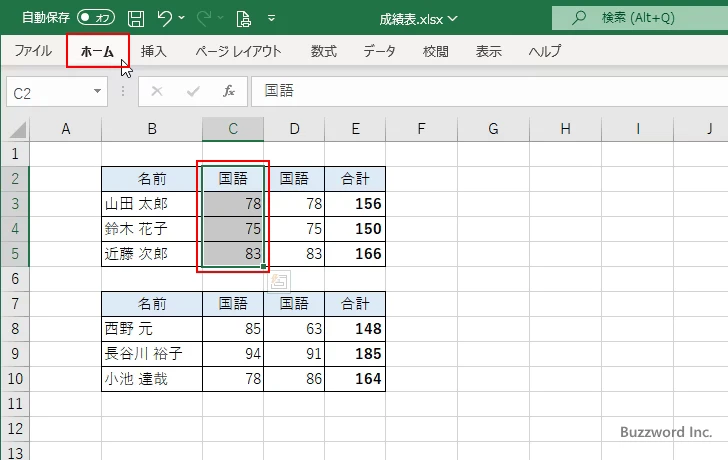Click the Save floppy disk icon
This screenshot has width=728, height=460.
point(136,19)
